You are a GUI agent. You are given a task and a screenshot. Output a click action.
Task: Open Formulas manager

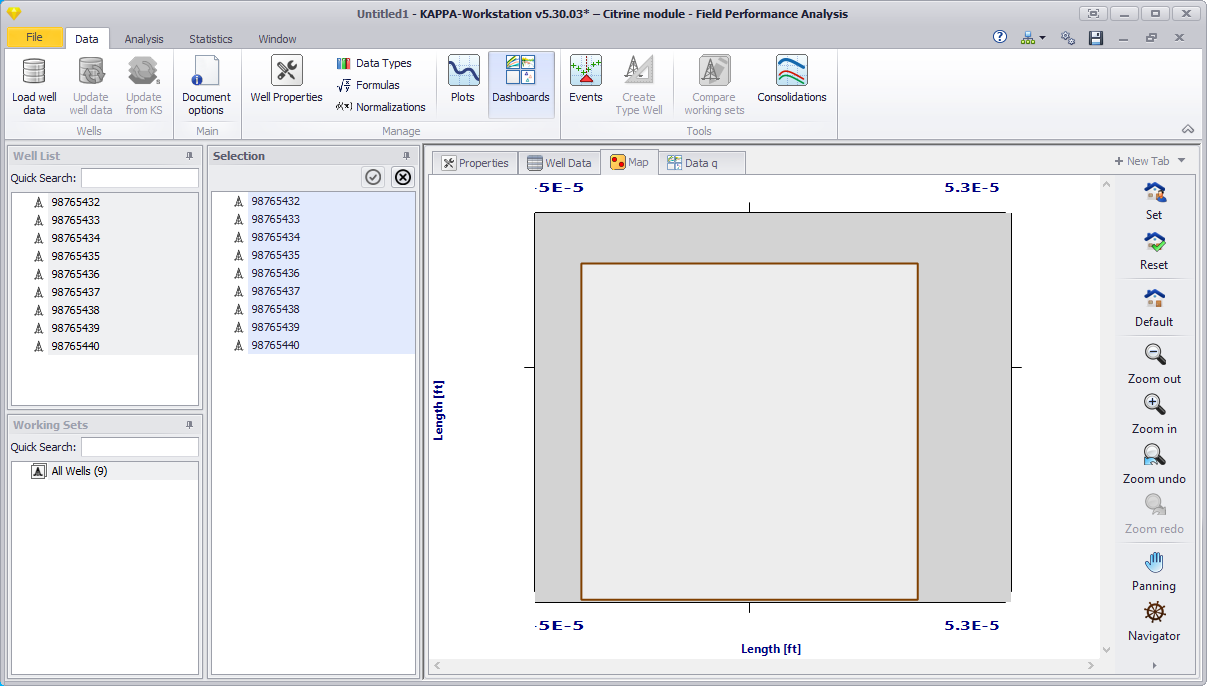[x=368, y=85]
